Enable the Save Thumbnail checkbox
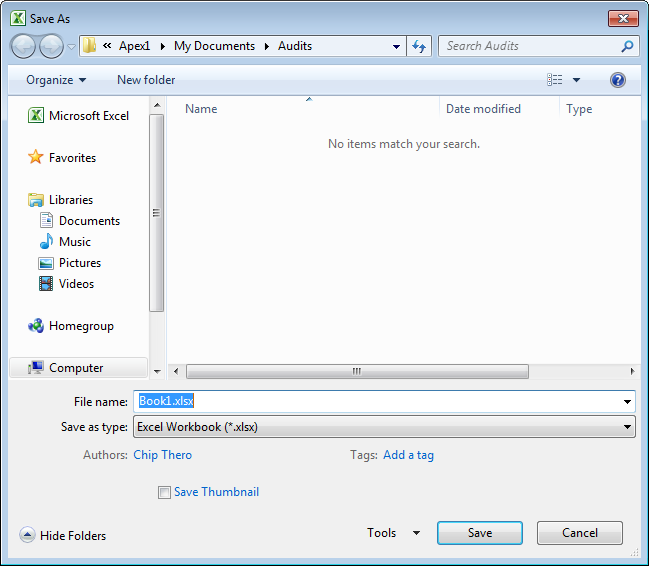 [164, 492]
